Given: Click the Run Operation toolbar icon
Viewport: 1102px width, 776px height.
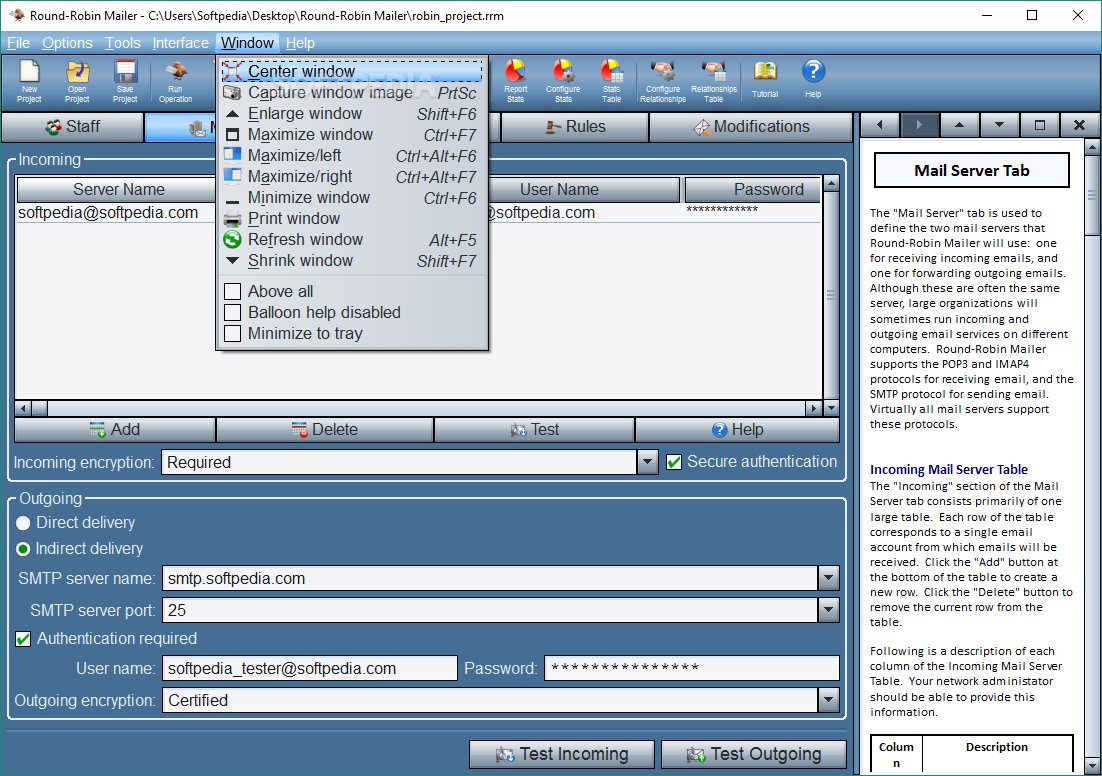Looking at the screenshot, I should tap(176, 82).
